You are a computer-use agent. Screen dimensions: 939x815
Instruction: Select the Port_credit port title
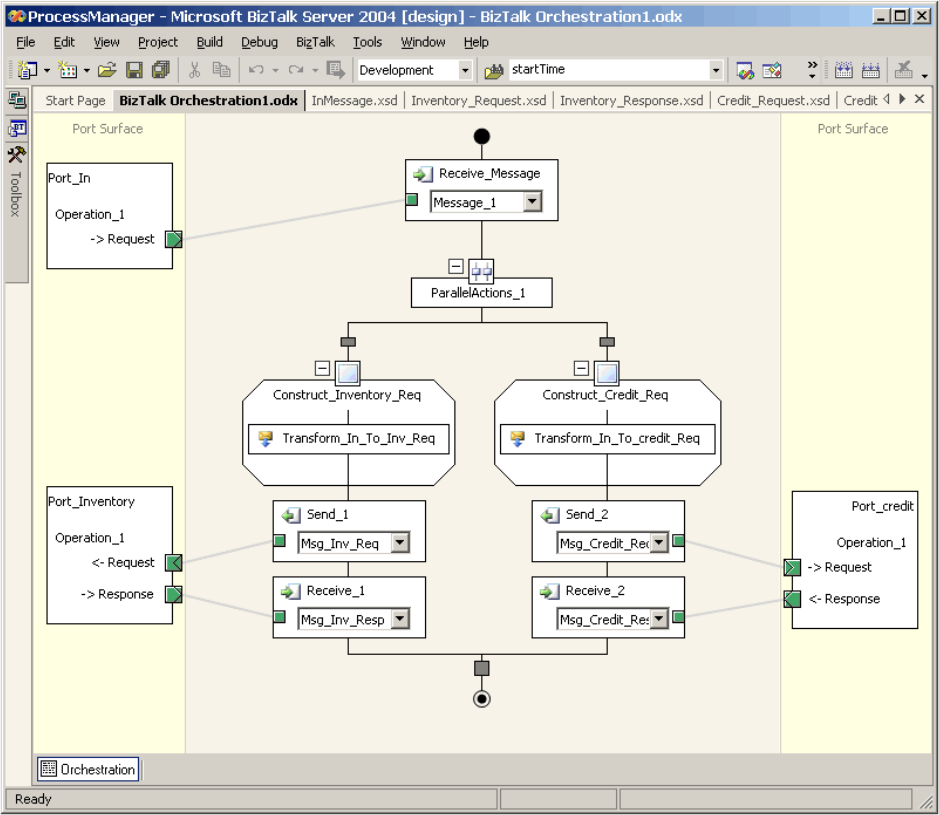882,507
